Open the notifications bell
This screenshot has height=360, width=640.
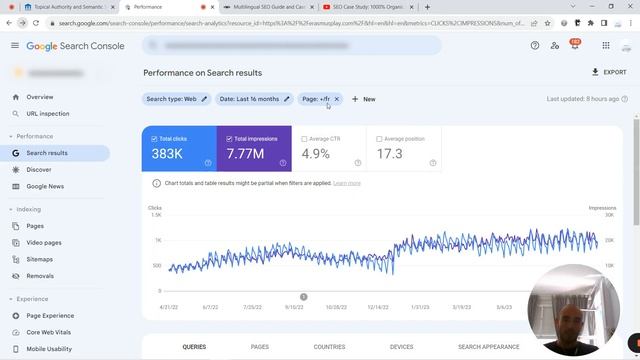(x=575, y=45)
